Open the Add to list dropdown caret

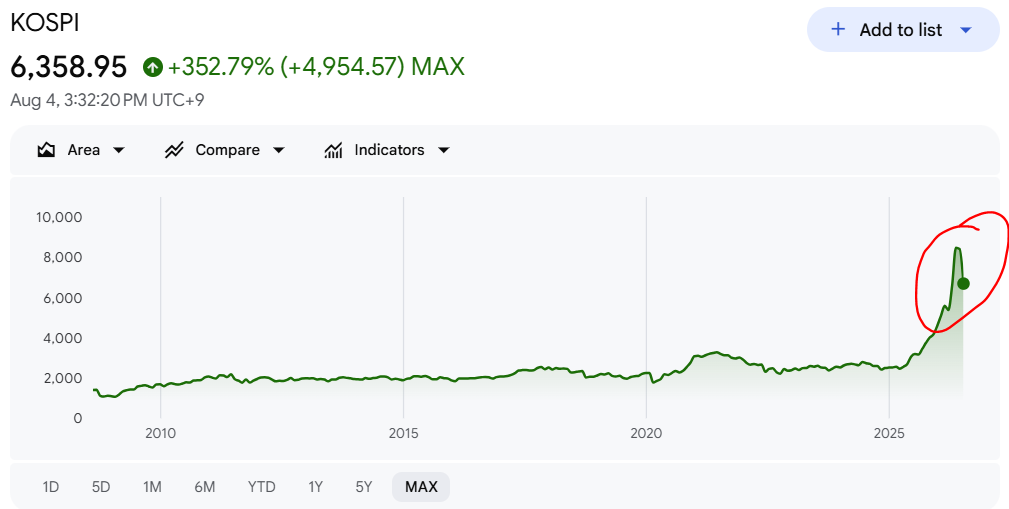tap(965, 30)
